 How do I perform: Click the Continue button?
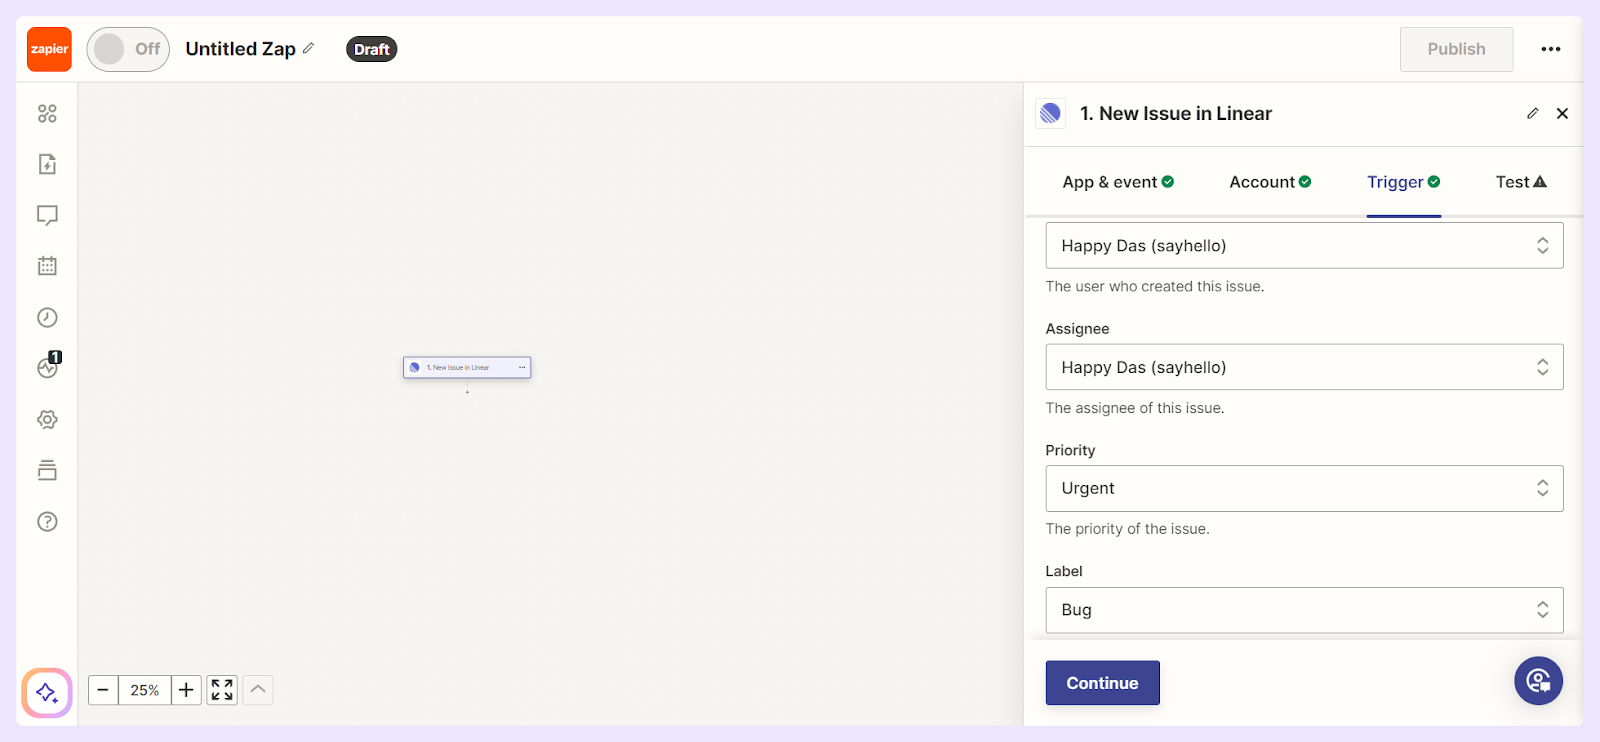point(1103,683)
